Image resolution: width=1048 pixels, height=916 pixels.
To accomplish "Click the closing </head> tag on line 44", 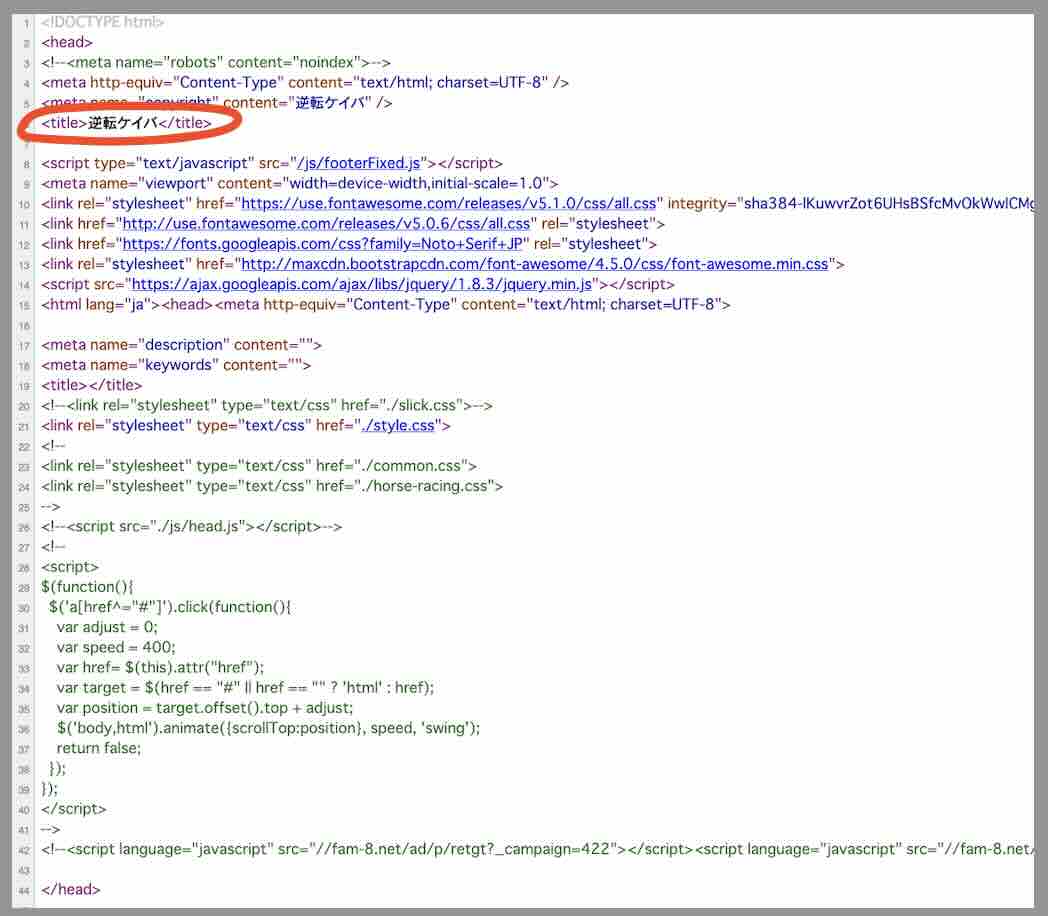I will click(71, 889).
